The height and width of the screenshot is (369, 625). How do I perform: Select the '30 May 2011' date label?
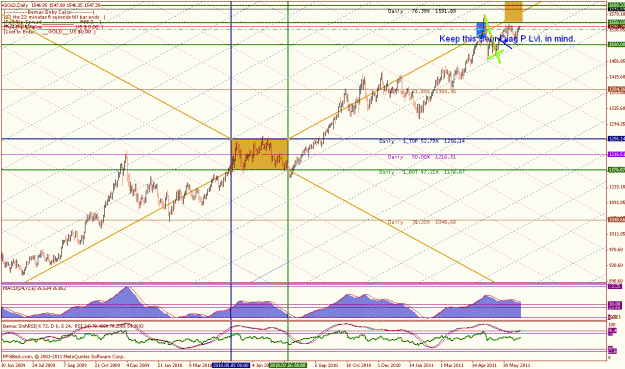[x=516, y=365]
